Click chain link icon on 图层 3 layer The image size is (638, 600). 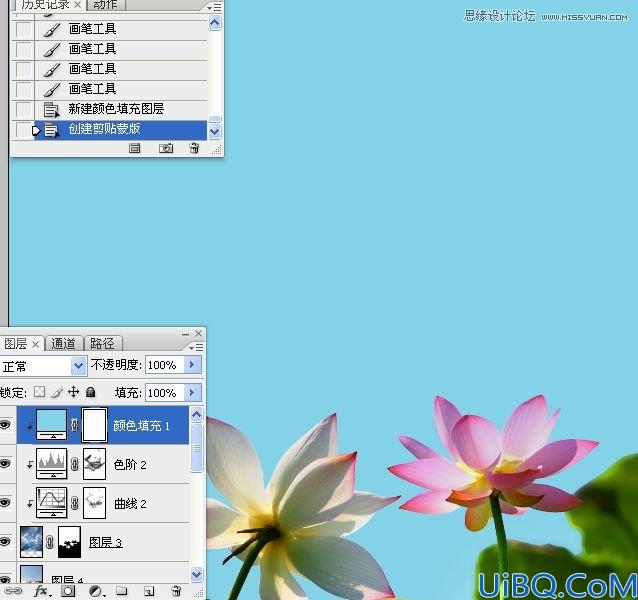50,542
